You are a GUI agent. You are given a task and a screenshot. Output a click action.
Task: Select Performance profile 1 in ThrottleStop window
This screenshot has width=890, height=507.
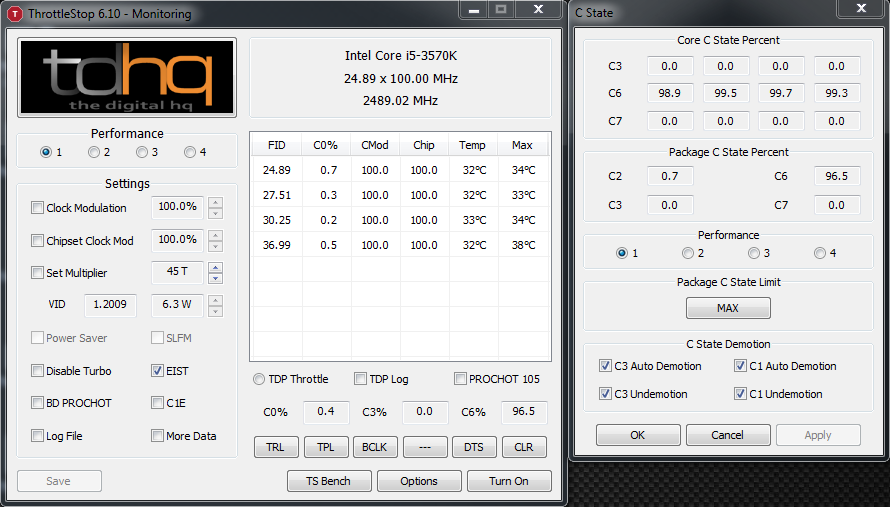(46, 152)
